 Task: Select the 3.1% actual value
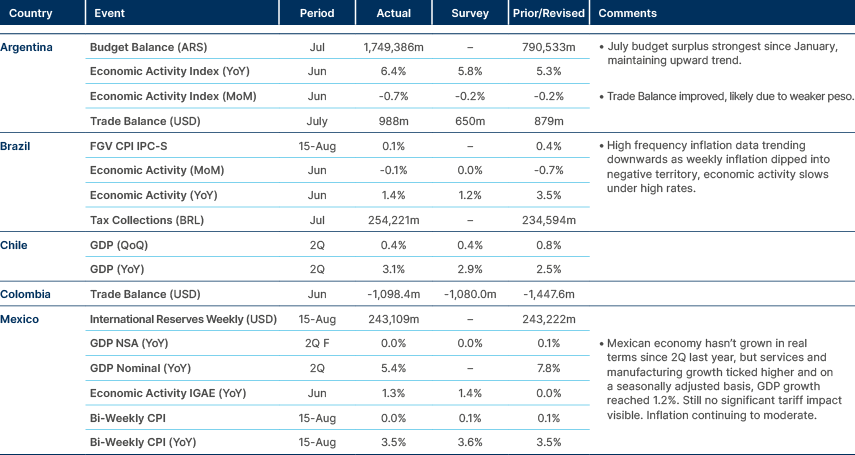[394, 269]
